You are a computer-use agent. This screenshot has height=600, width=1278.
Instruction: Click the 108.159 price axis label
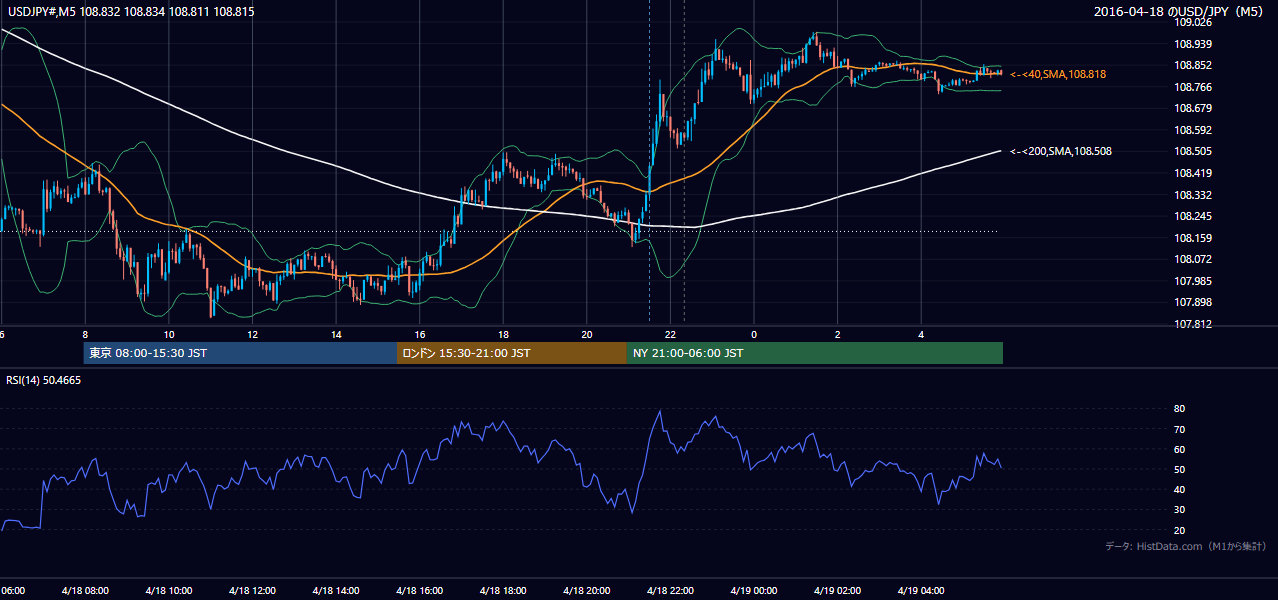(x=1192, y=238)
